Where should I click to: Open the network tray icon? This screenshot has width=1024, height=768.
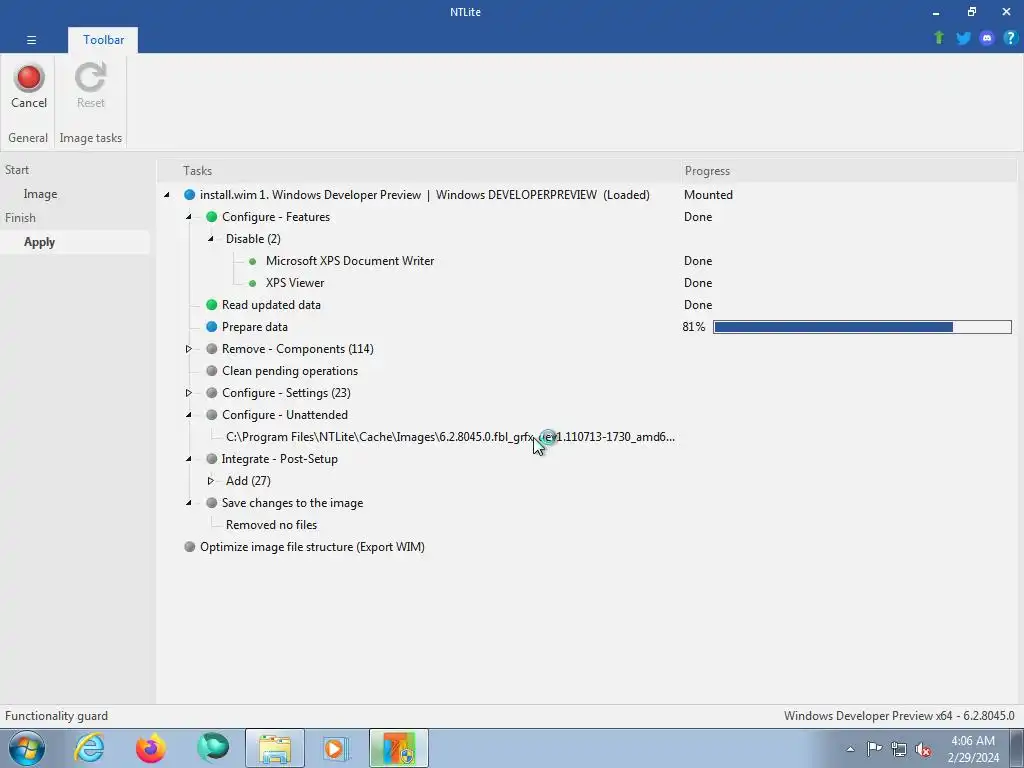899,749
